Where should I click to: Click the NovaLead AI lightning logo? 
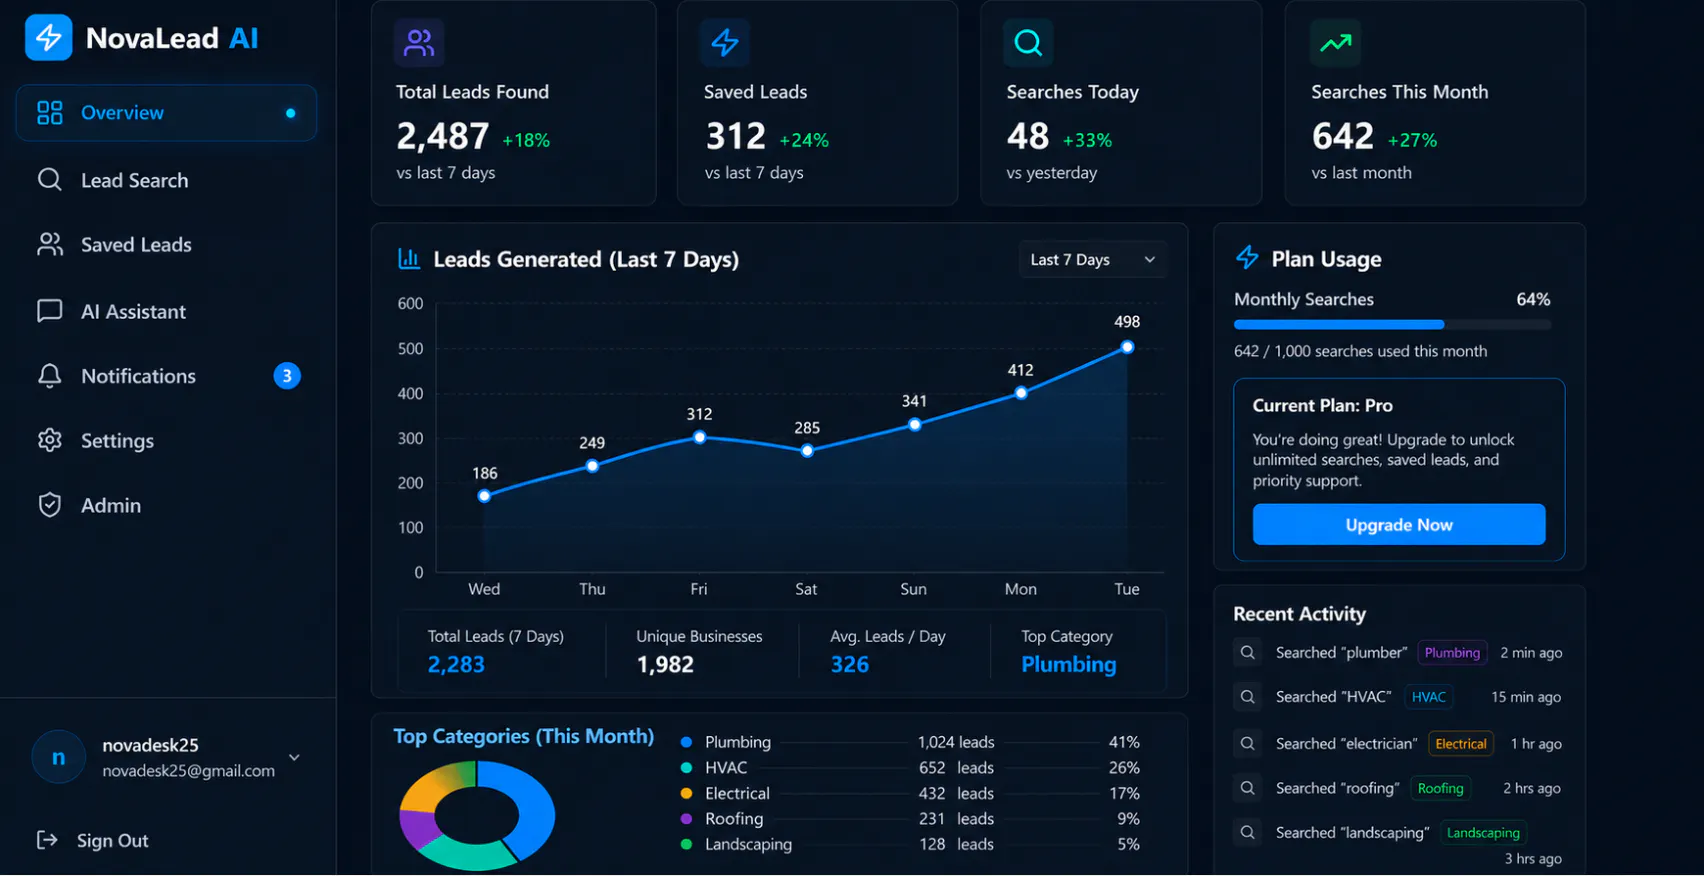[48, 38]
